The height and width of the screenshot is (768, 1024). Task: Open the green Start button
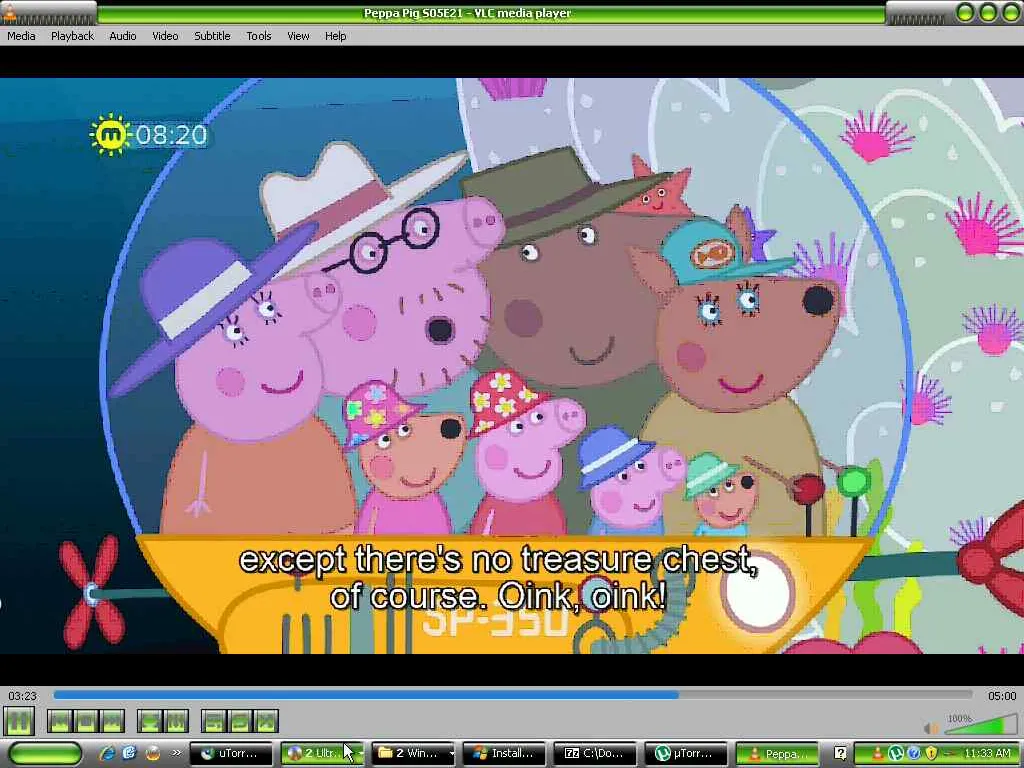tap(44, 753)
